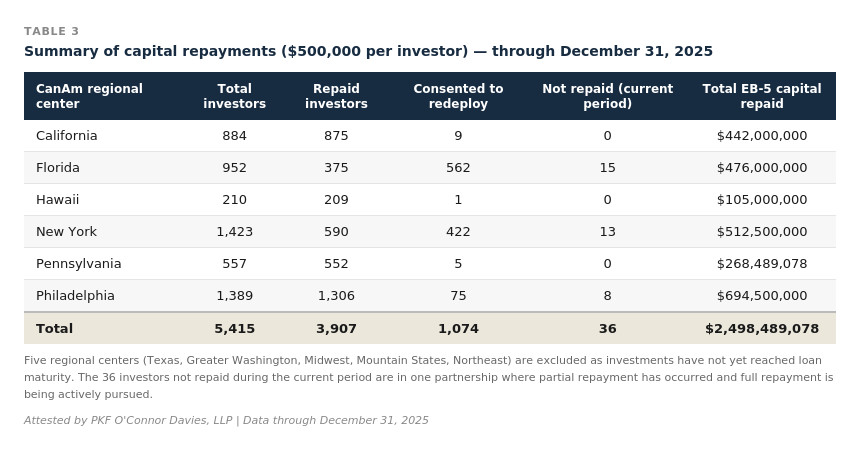Screen dimensions: 860x451
Task: Click the $2,498,489,078 grand total cell
Action: tap(762, 329)
